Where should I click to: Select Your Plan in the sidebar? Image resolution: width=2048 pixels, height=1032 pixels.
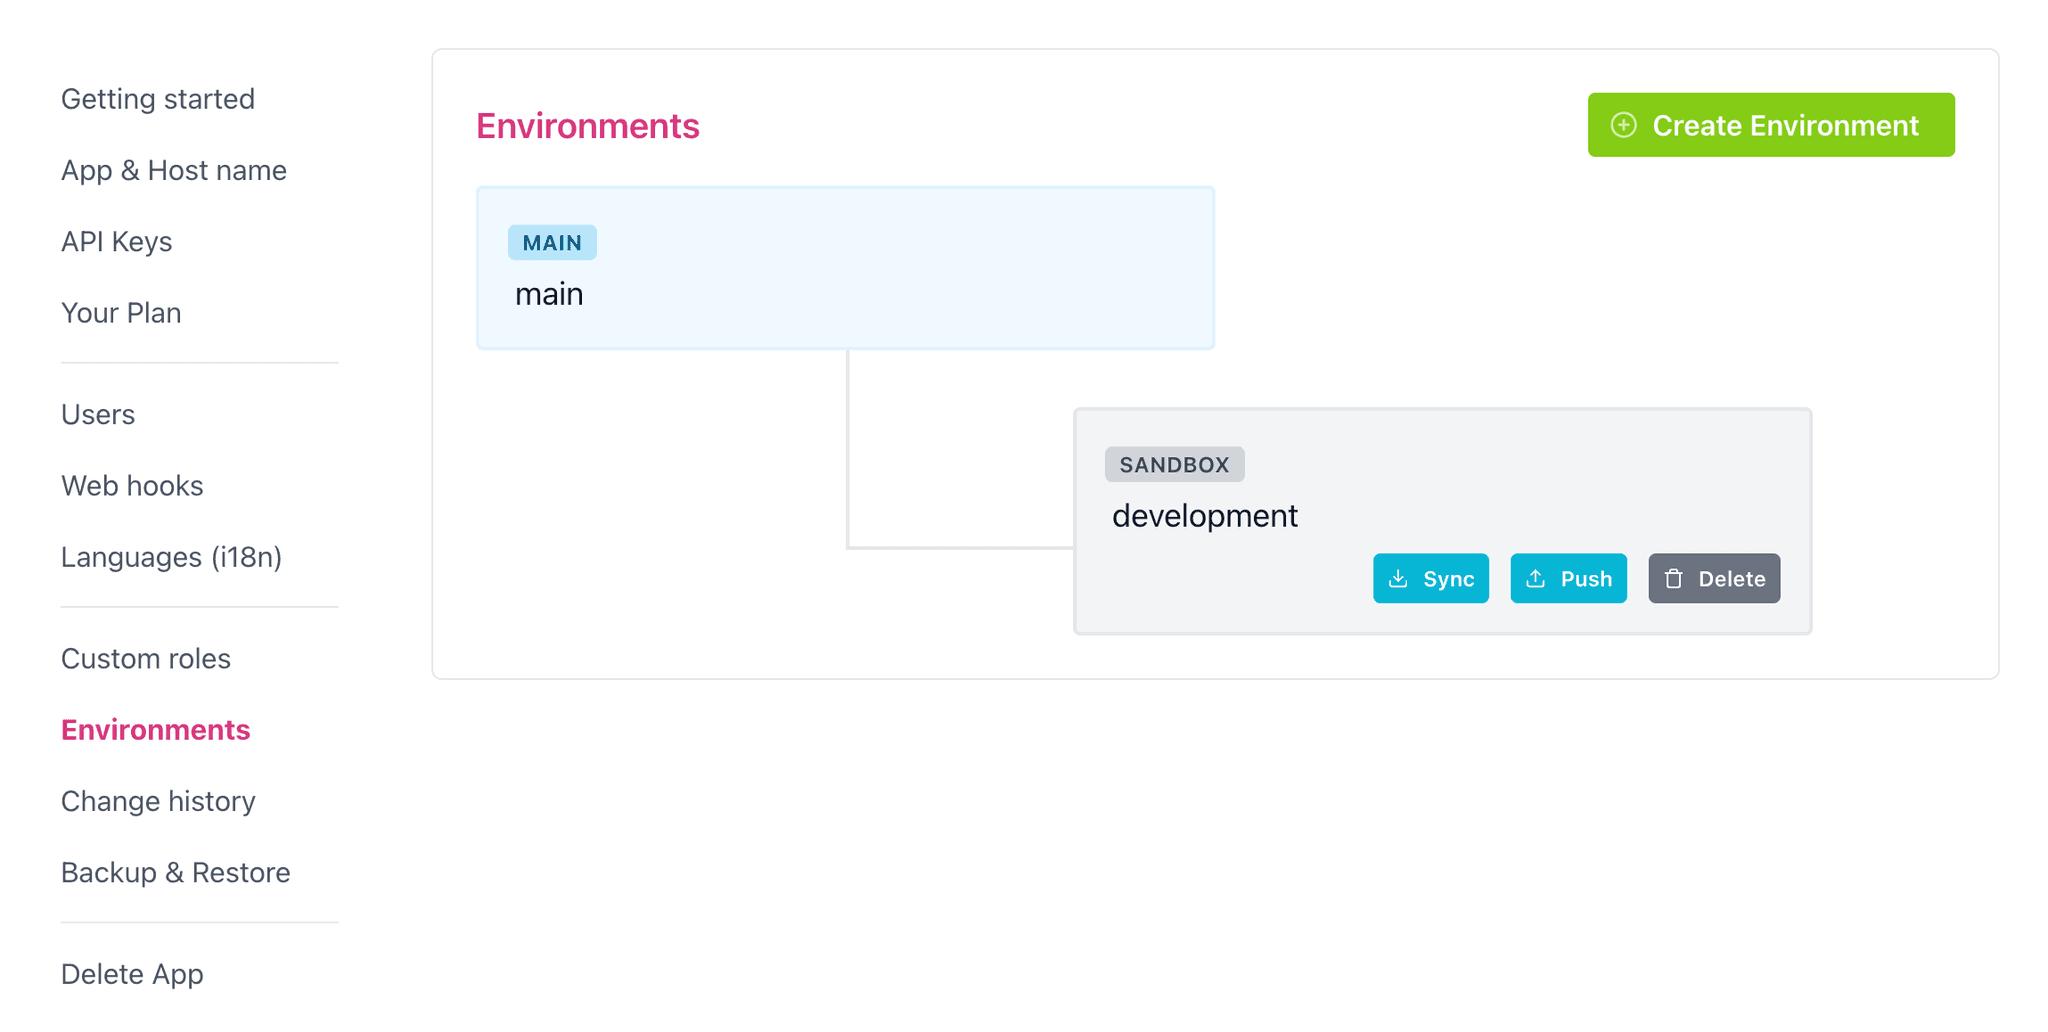pos(121,313)
